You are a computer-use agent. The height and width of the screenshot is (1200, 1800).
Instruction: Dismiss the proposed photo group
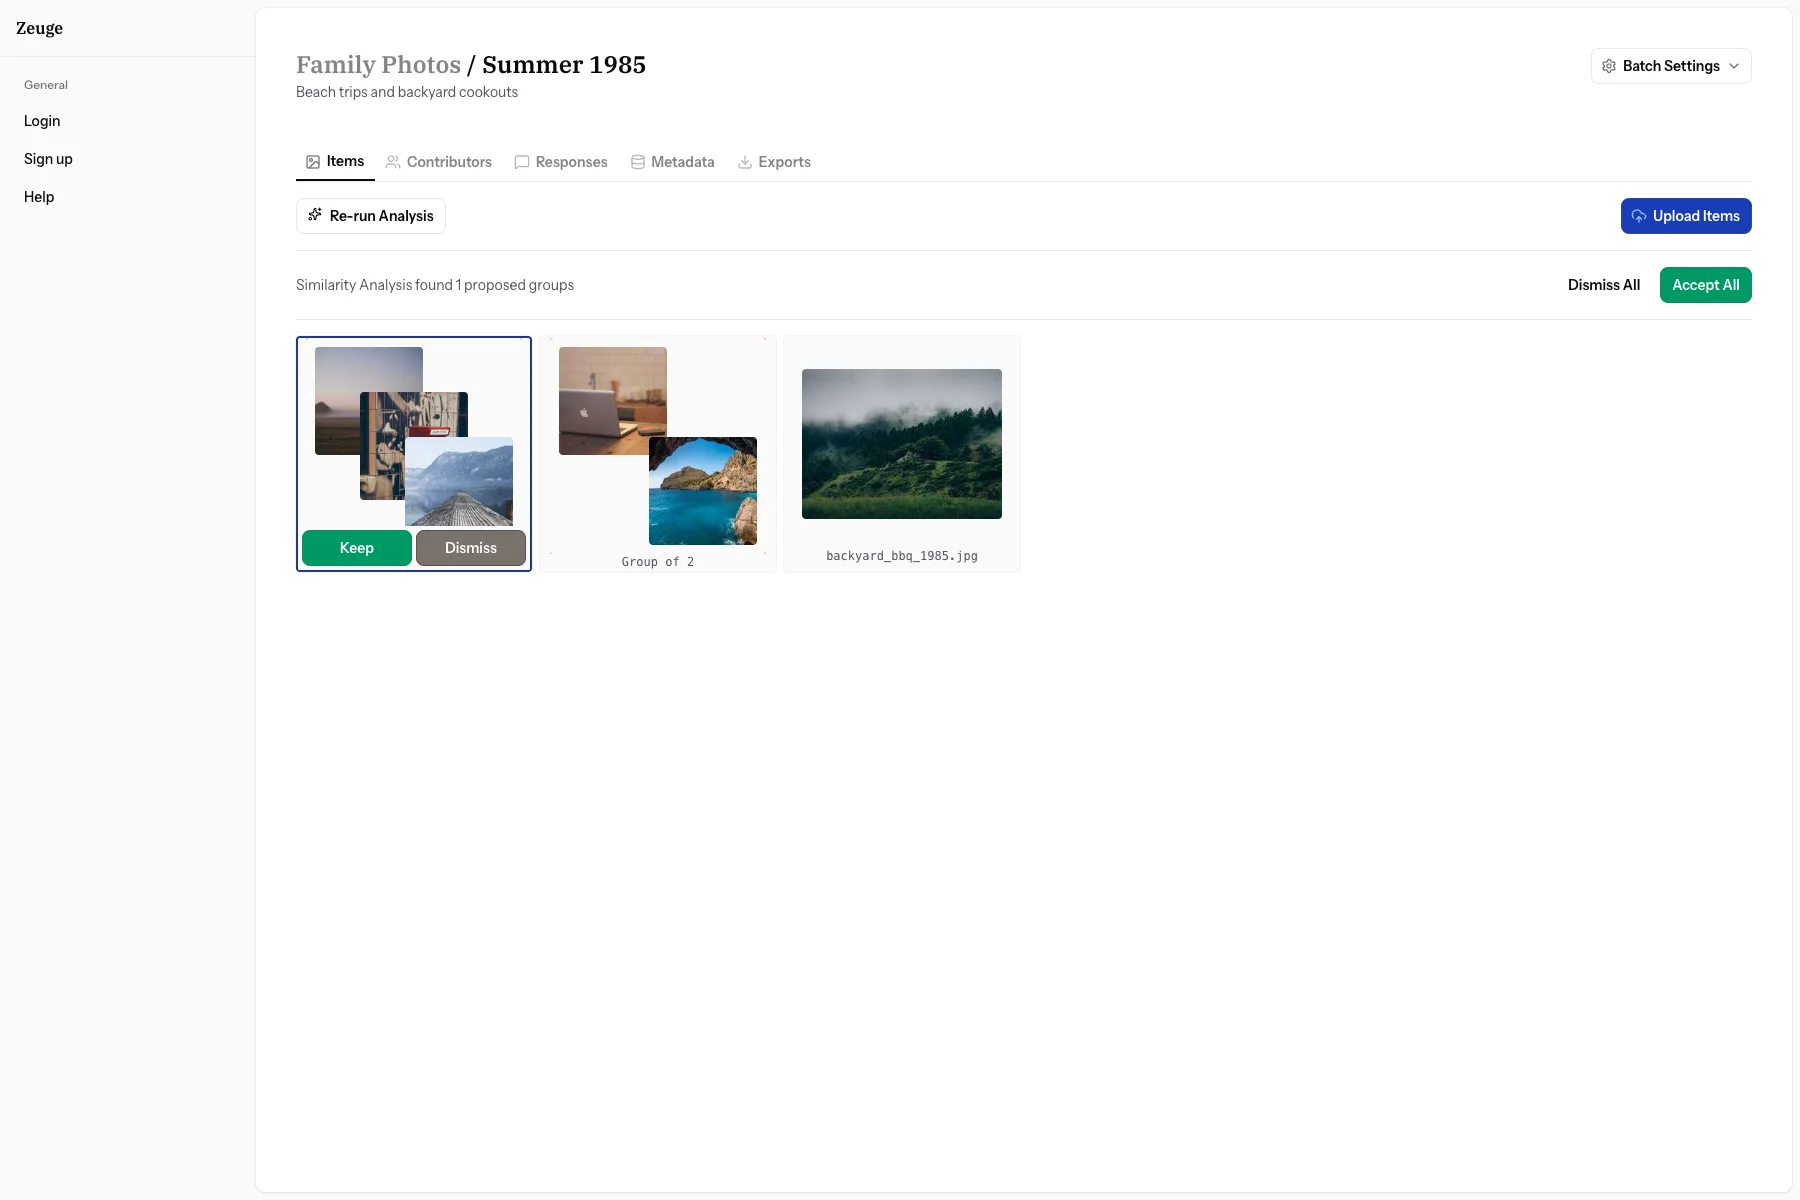point(471,548)
